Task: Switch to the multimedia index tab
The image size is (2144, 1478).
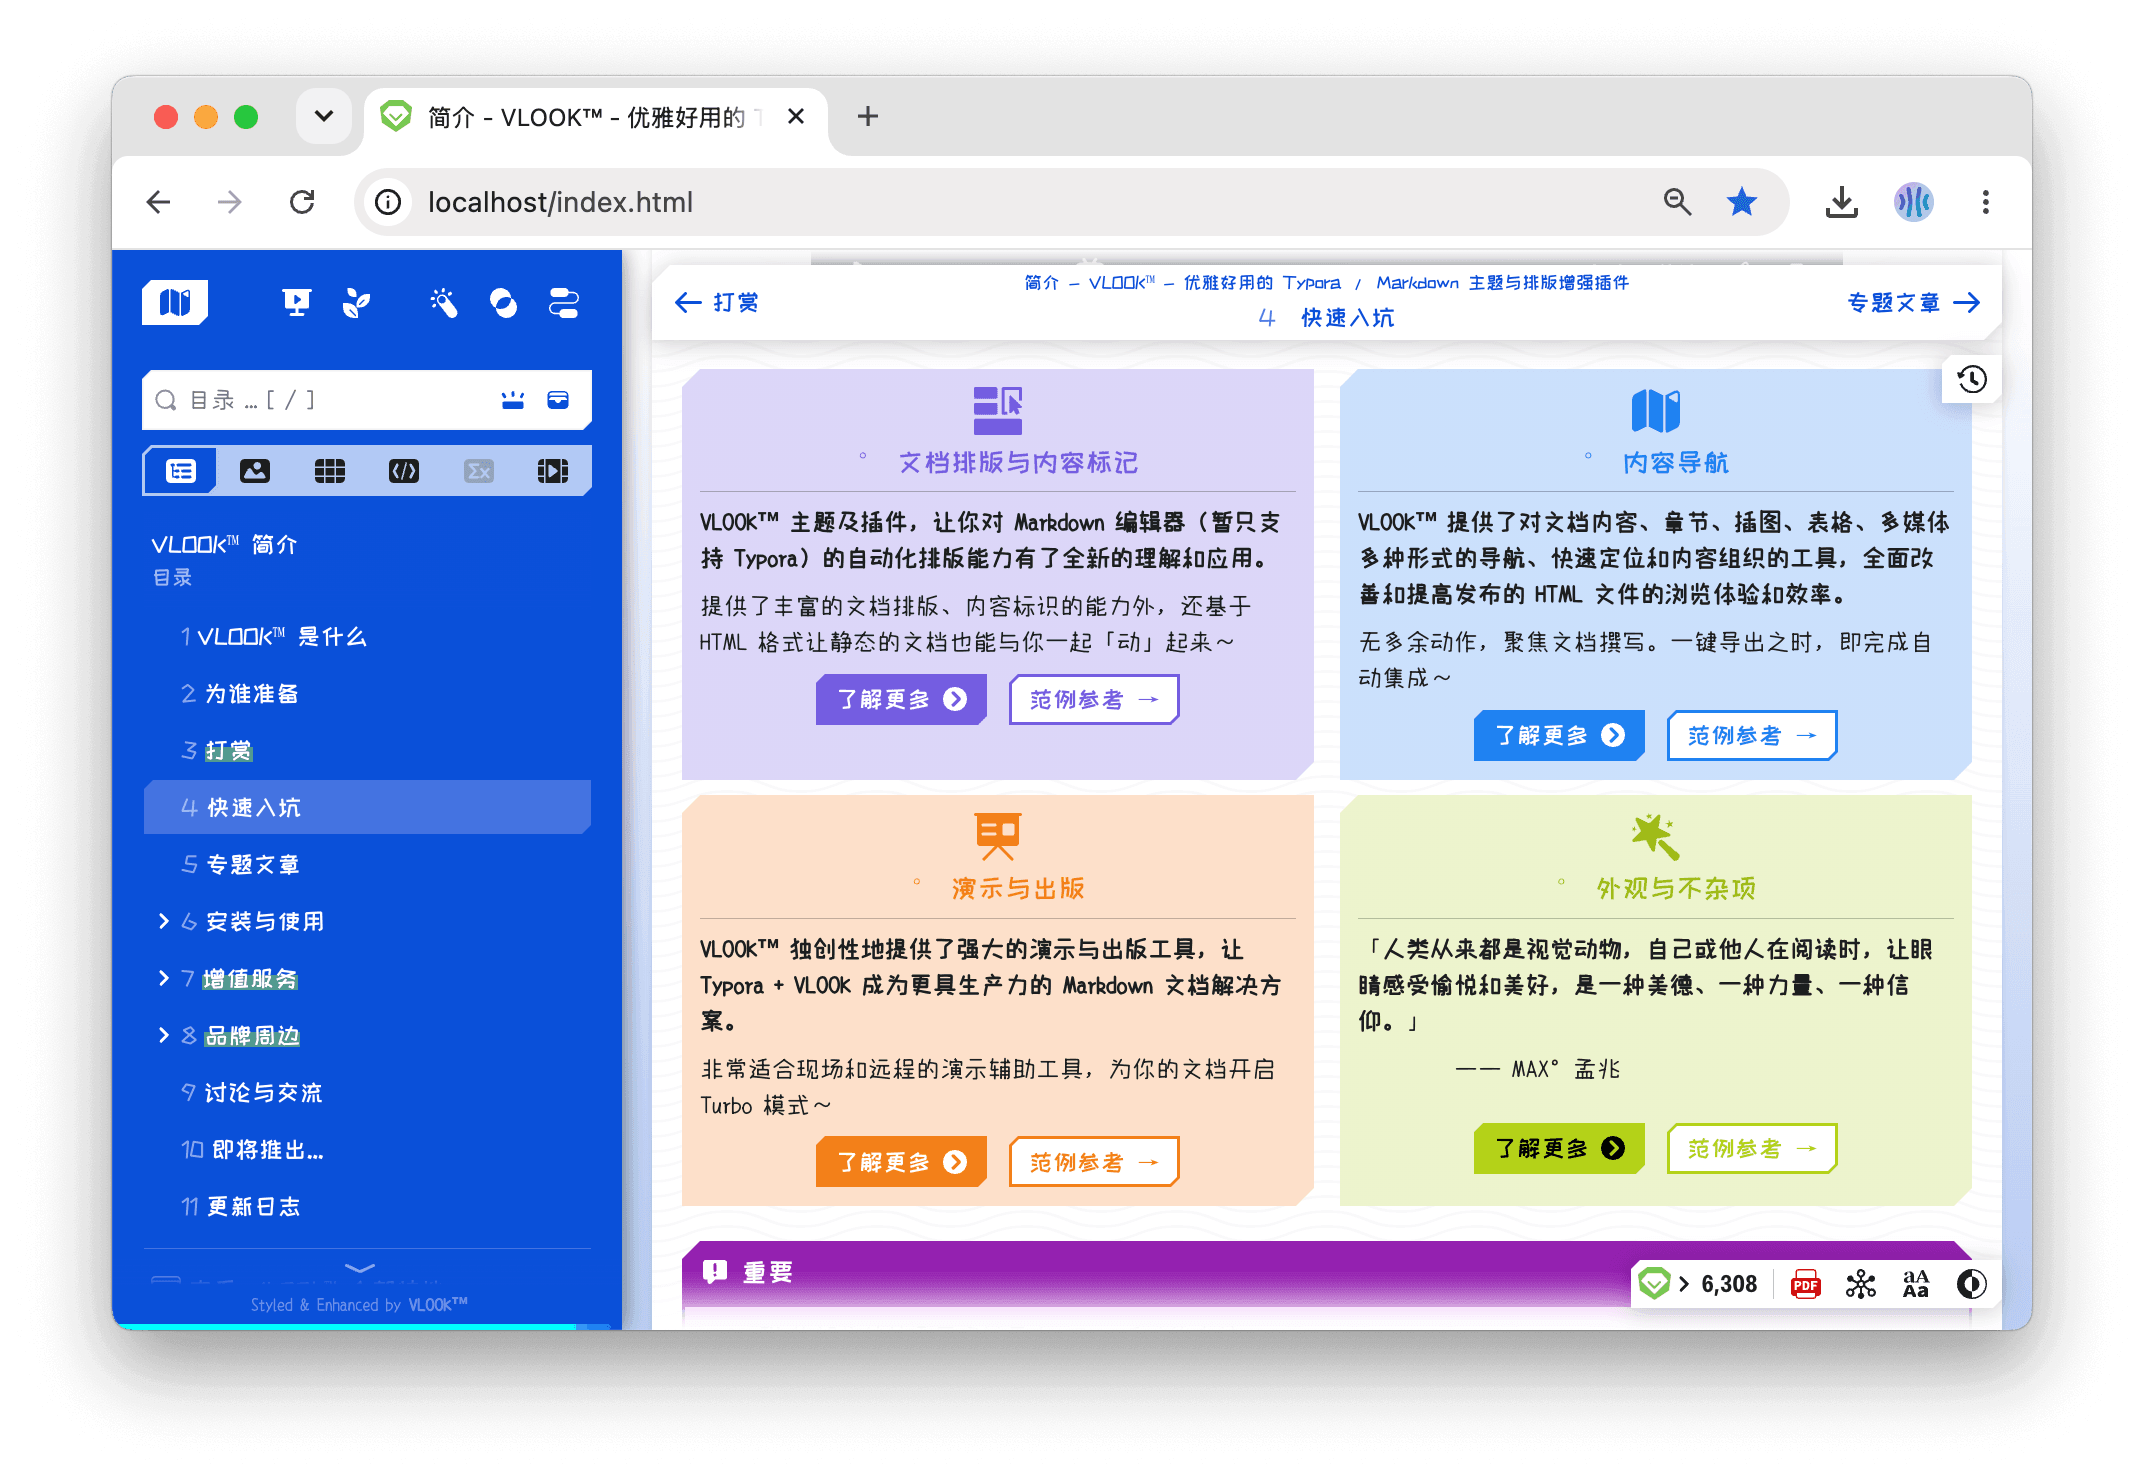Action: (553, 471)
